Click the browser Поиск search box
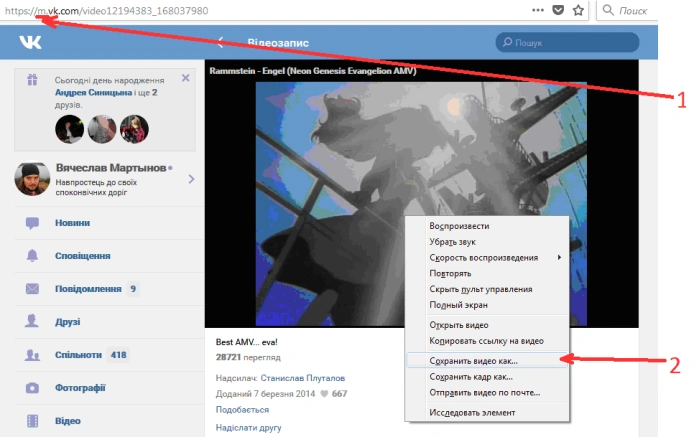Image resolution: width=699 pixels, height=437 pixels. pos(626,10)
